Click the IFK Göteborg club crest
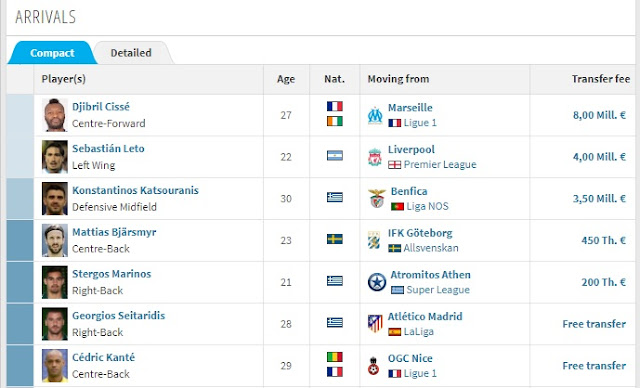640x388 pixels. coord(374,240)
